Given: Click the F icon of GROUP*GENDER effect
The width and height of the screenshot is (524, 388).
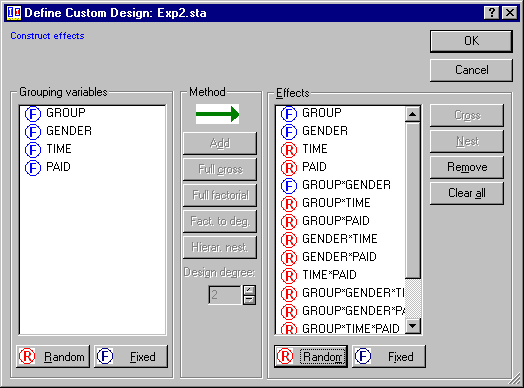Looking at the screenshot, I should [289, 186].
